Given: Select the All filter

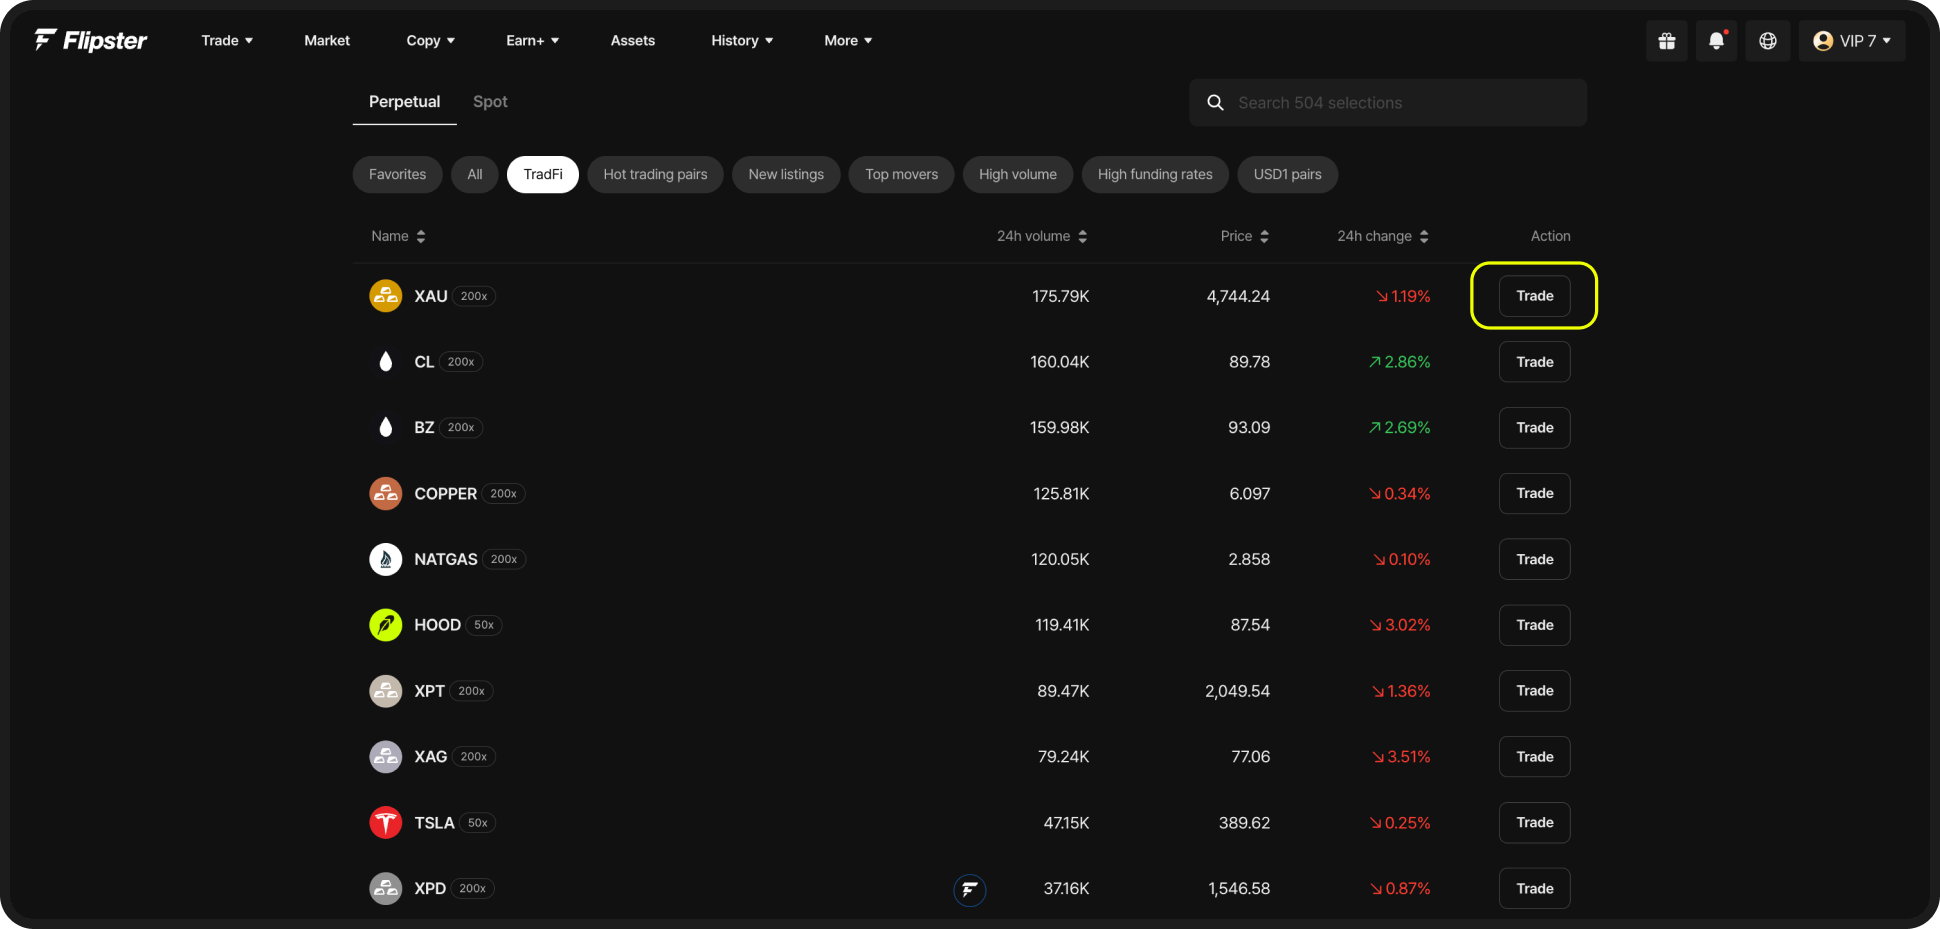Looking at the screenshot, I should [475, 174].
